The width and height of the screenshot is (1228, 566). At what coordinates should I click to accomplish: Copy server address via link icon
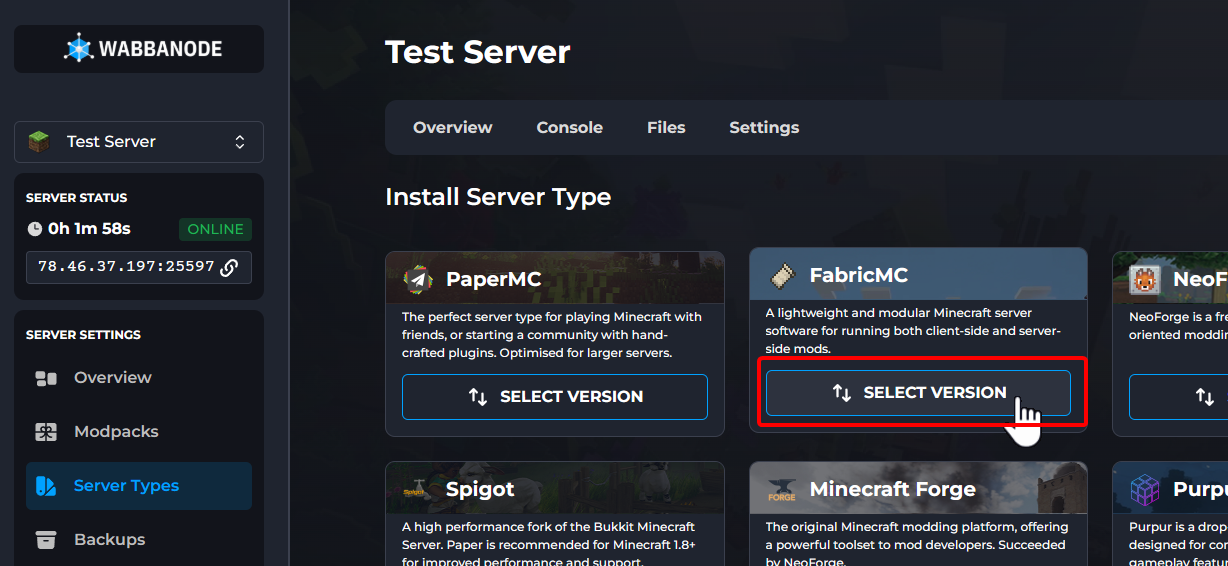pos(229,267)
